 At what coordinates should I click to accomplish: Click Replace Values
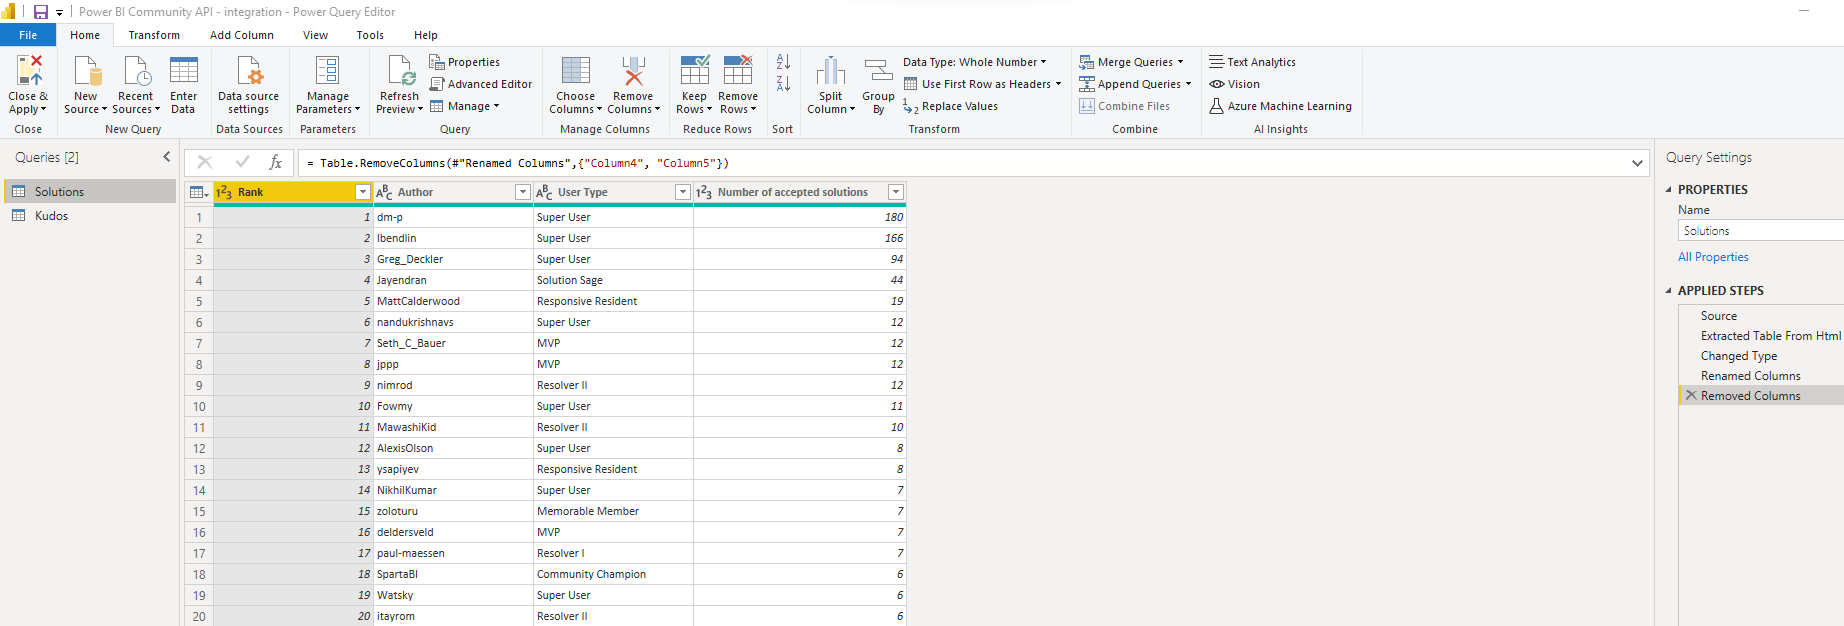(x=950, y=106)
